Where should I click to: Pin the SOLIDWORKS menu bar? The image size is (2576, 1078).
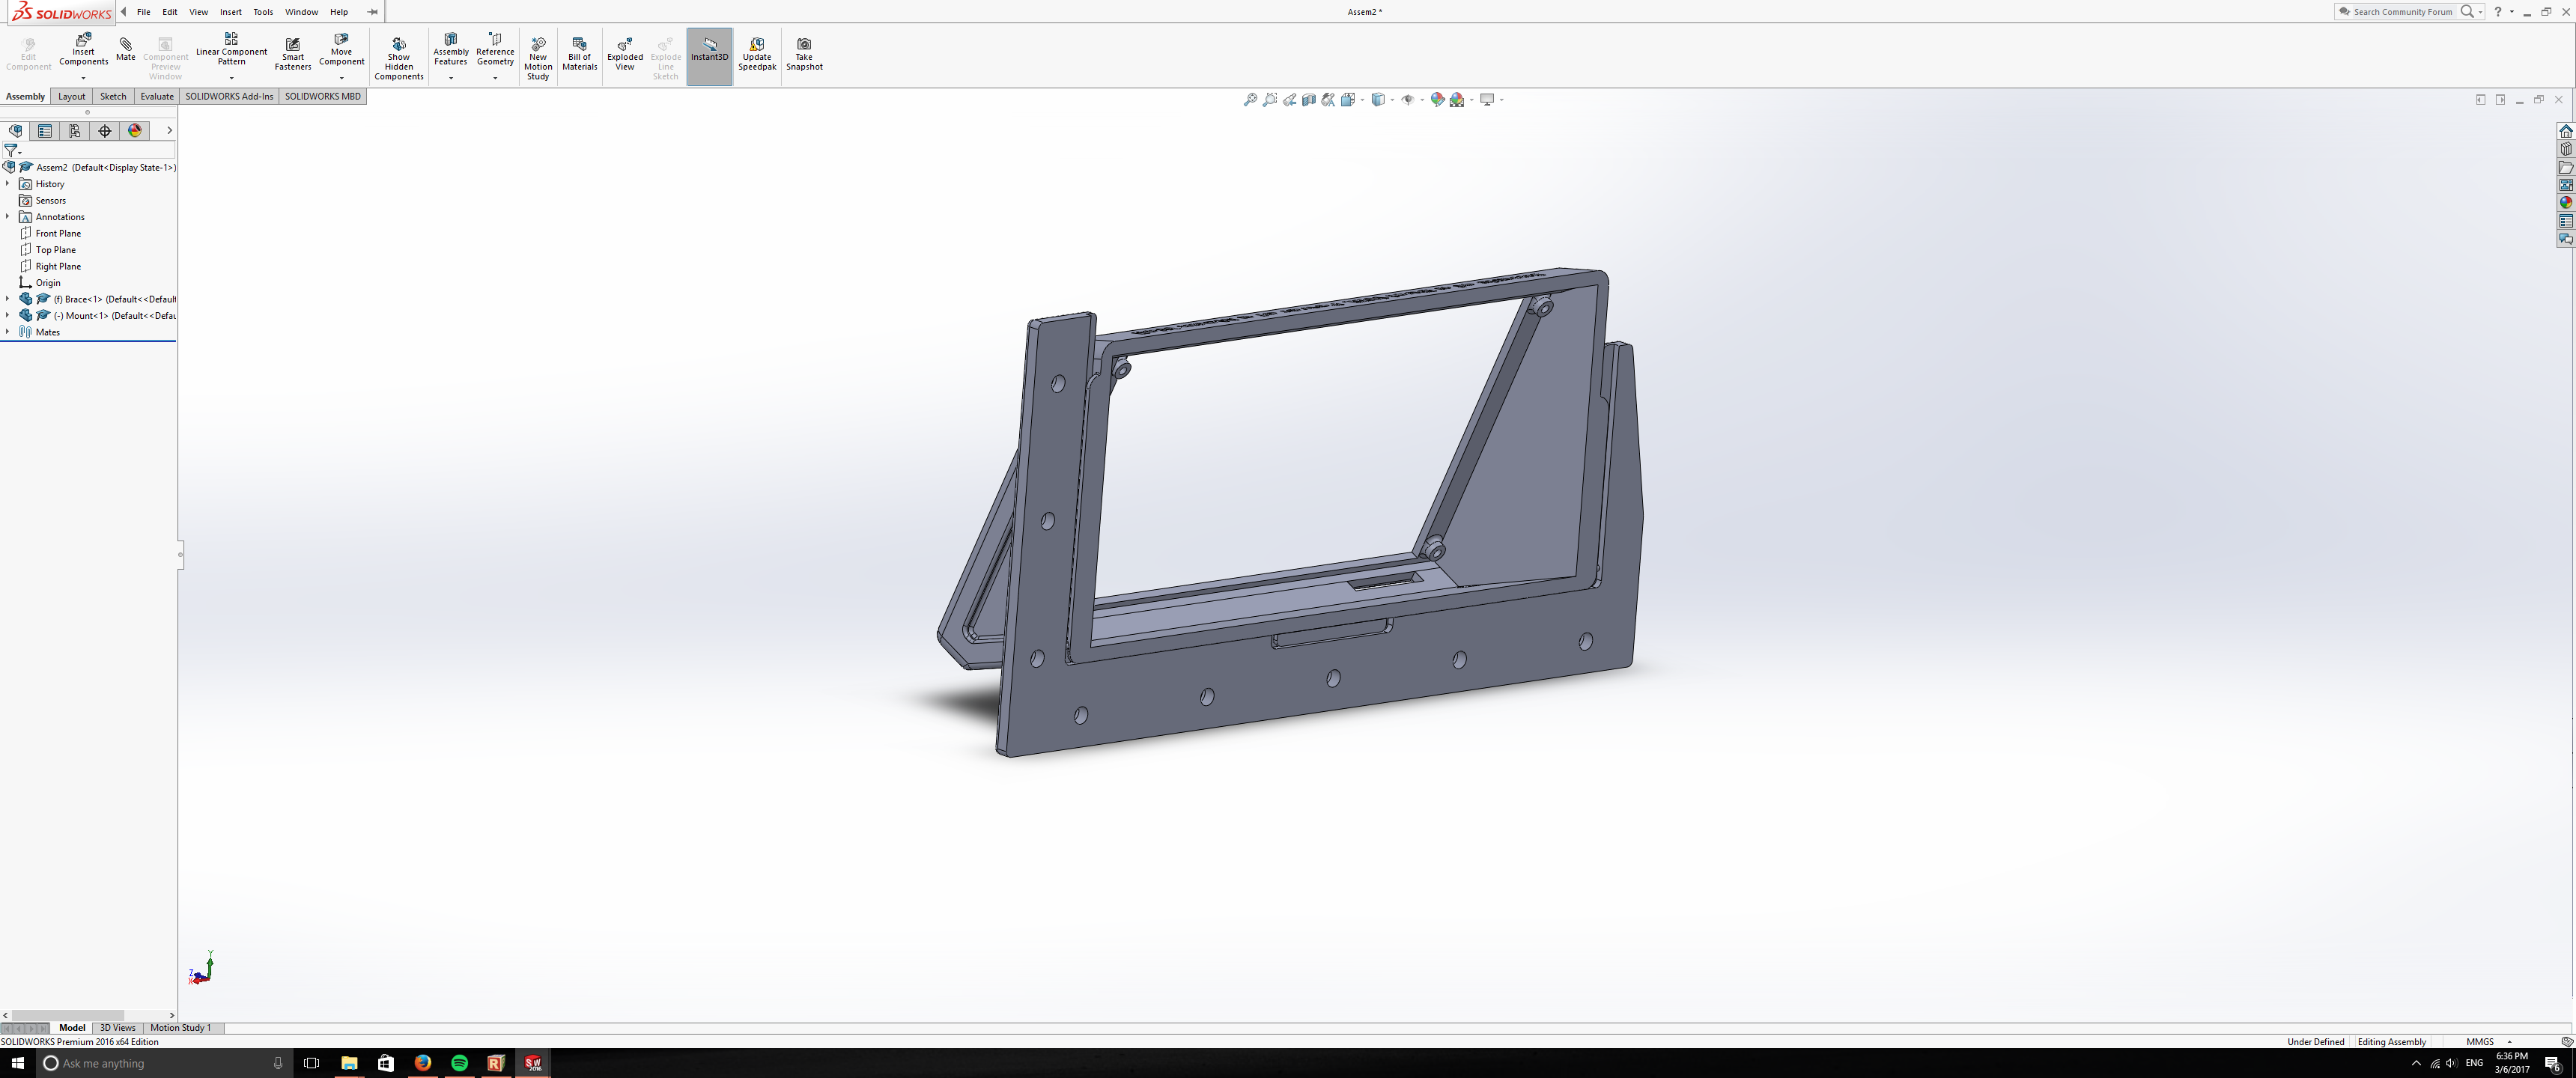tap(372, 12)
